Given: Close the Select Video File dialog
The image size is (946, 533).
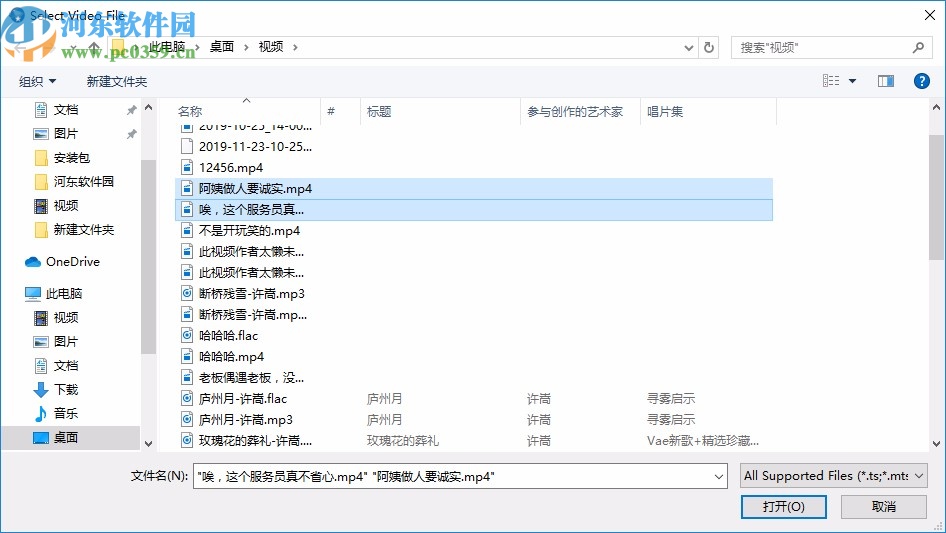Looking at the screenshot, I should click(x=930, y=15).
